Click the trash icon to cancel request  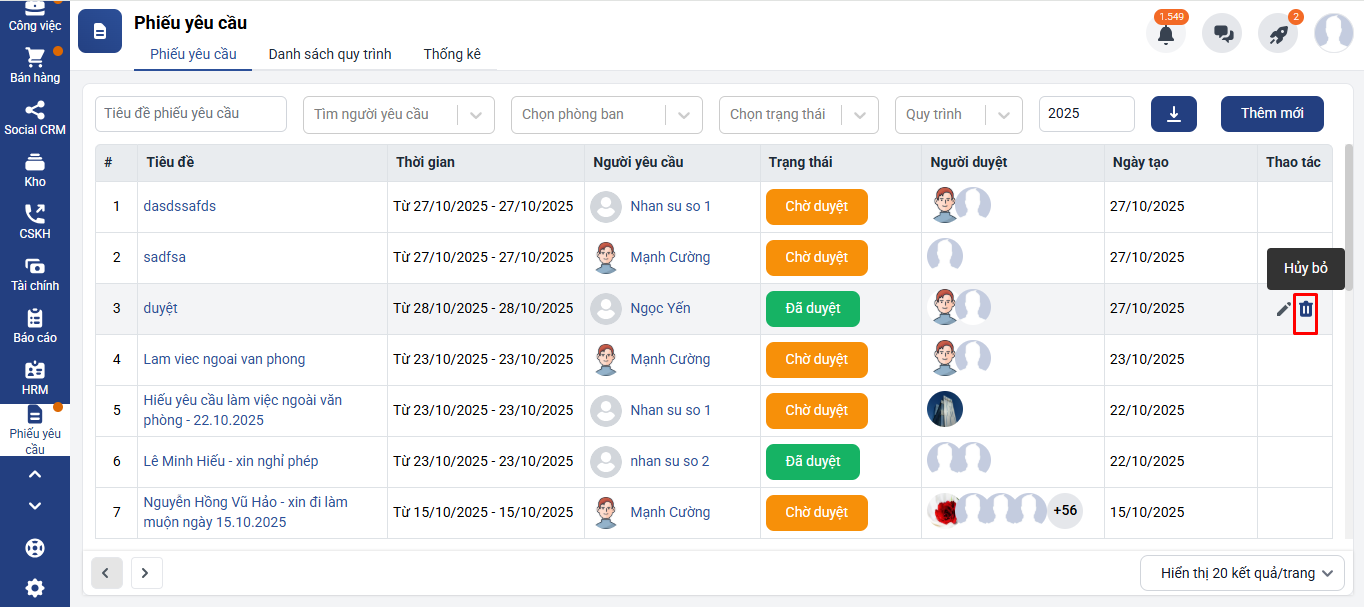click(1305, 310)
